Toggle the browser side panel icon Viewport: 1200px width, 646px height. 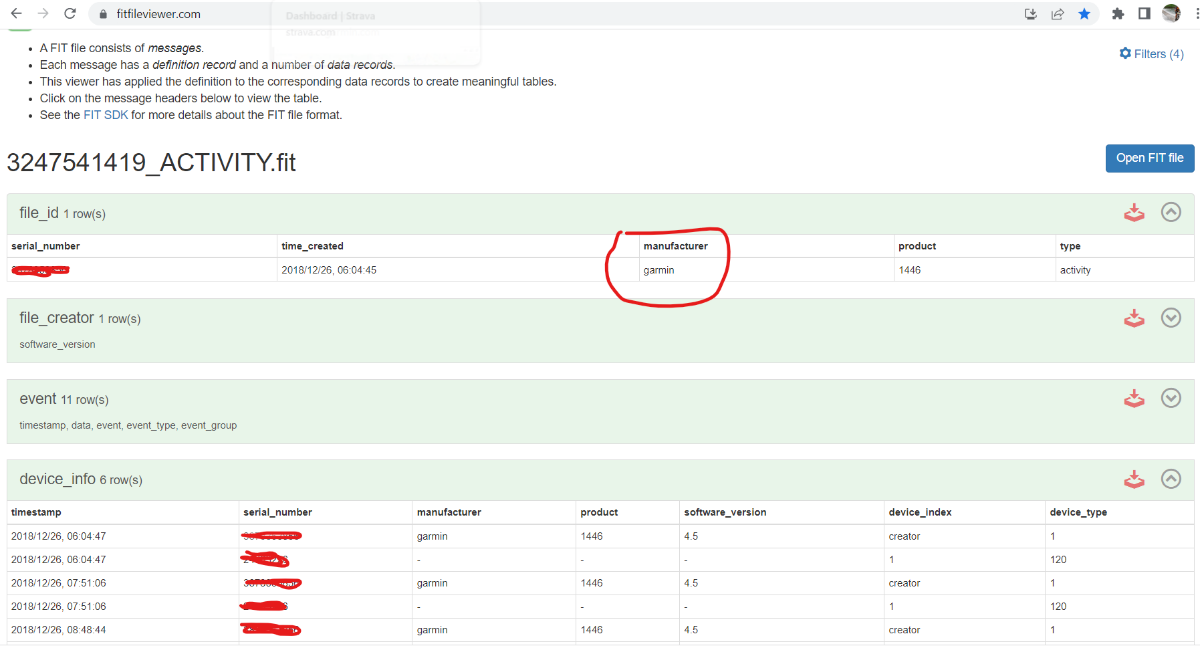tap(1144, 14)
